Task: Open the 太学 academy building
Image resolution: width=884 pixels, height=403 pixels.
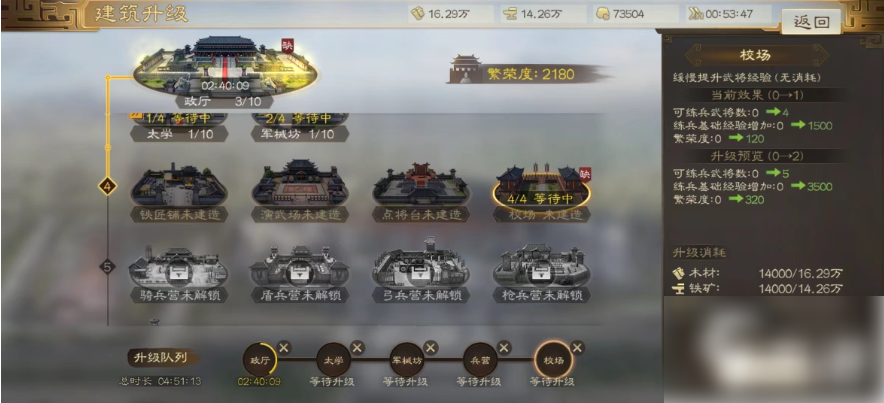Action: (x=179, y=127)
